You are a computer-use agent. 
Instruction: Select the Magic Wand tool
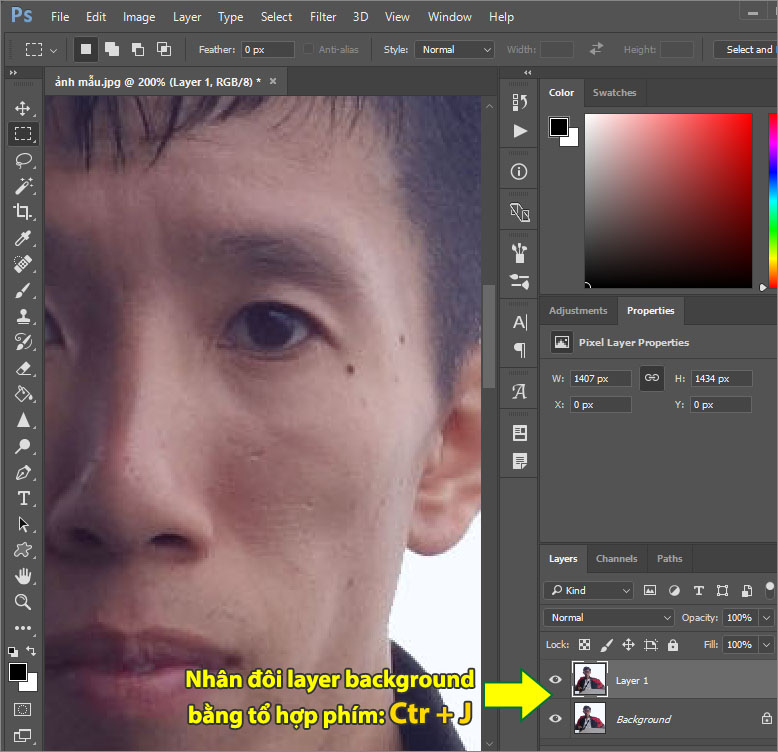(22, 186)
